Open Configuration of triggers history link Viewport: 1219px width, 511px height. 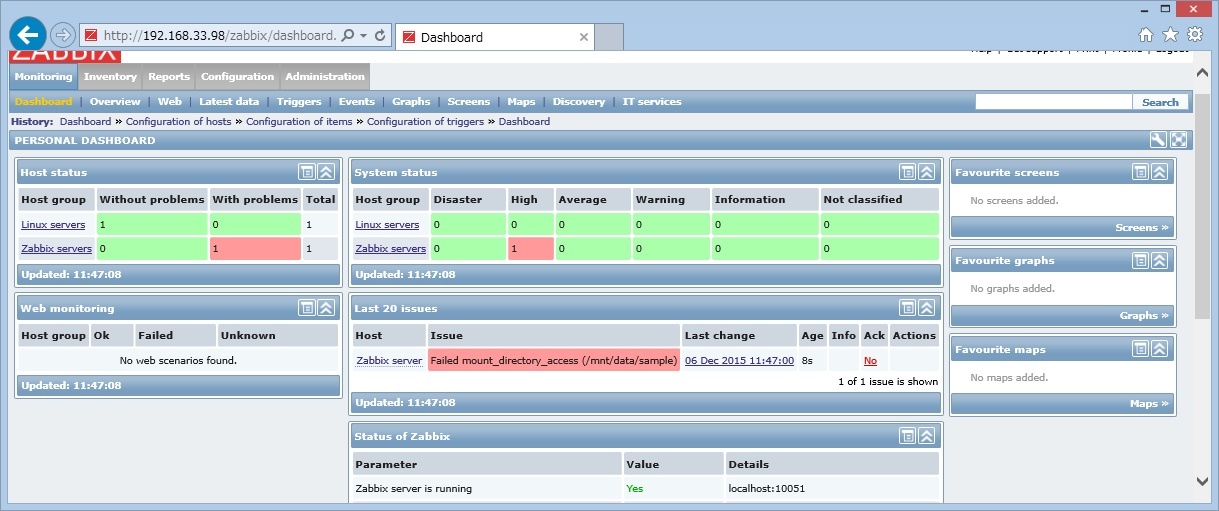coord(425,121)
